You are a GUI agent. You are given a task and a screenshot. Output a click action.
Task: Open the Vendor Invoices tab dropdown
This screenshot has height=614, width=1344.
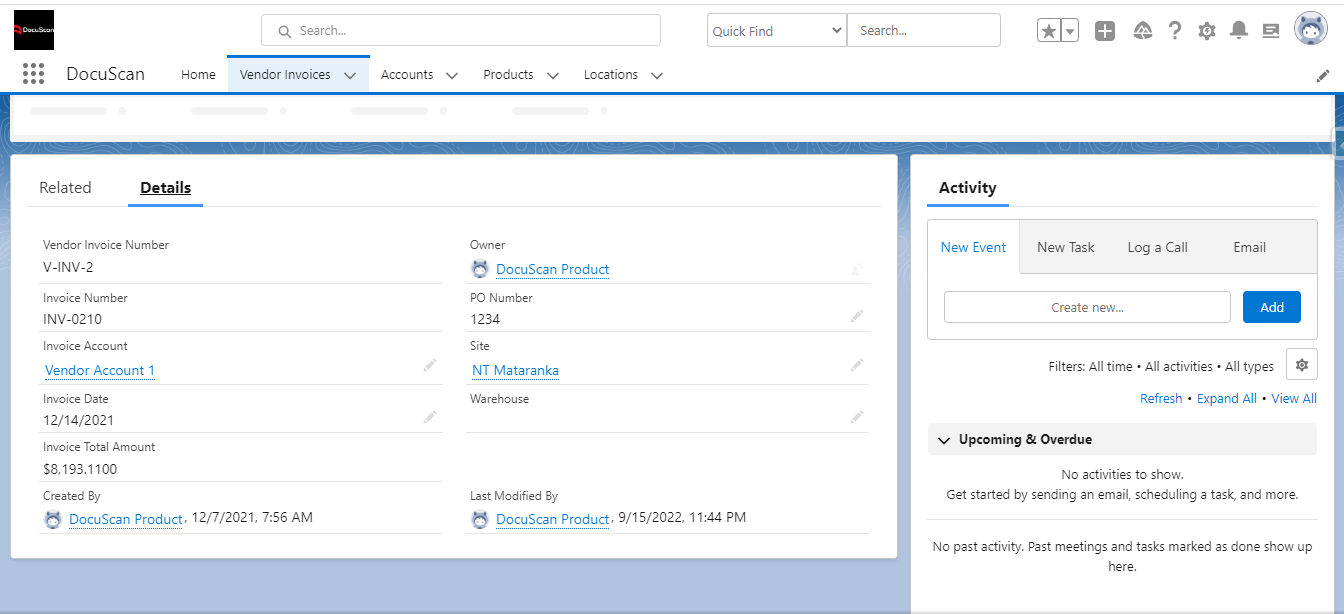(x=350, y=74)
